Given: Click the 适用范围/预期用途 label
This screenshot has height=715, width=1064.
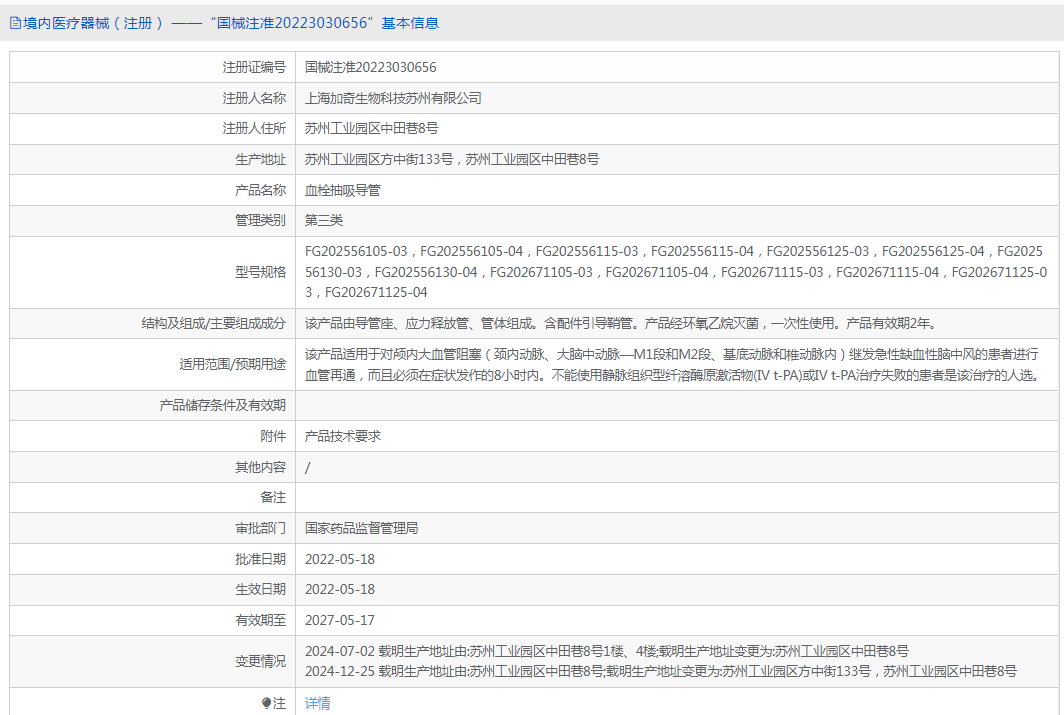Looking at the screenshot, I should [x=232, y=364].
